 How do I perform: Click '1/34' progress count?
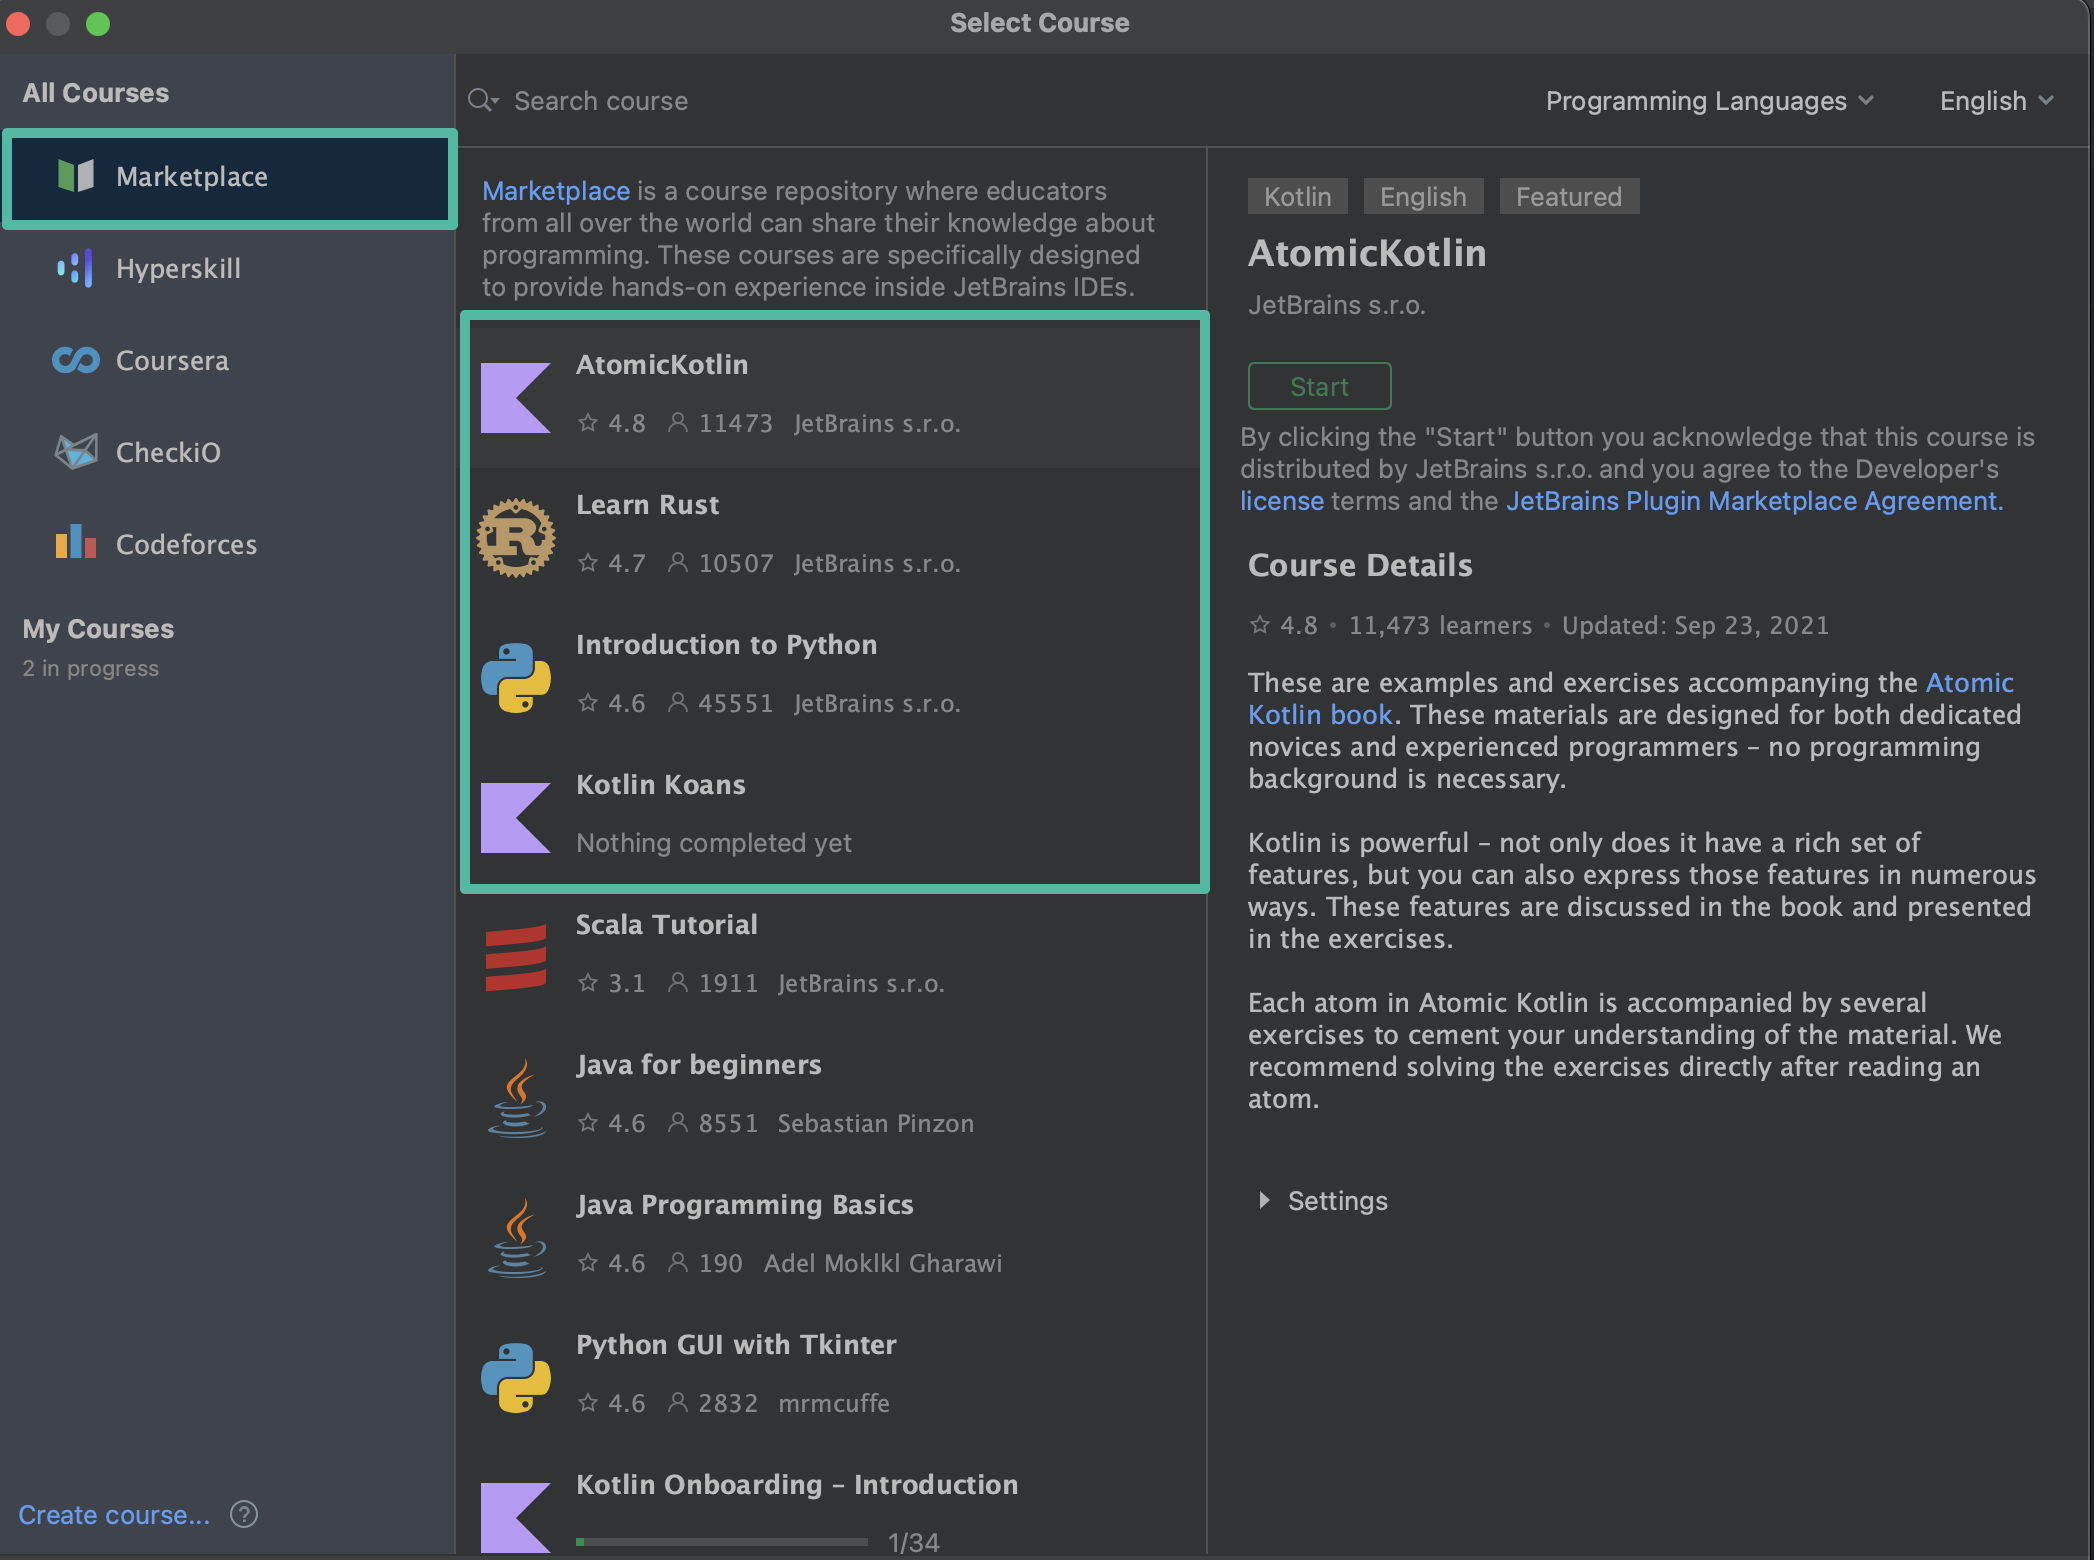pyautogui.click(x=913, y=1543)
